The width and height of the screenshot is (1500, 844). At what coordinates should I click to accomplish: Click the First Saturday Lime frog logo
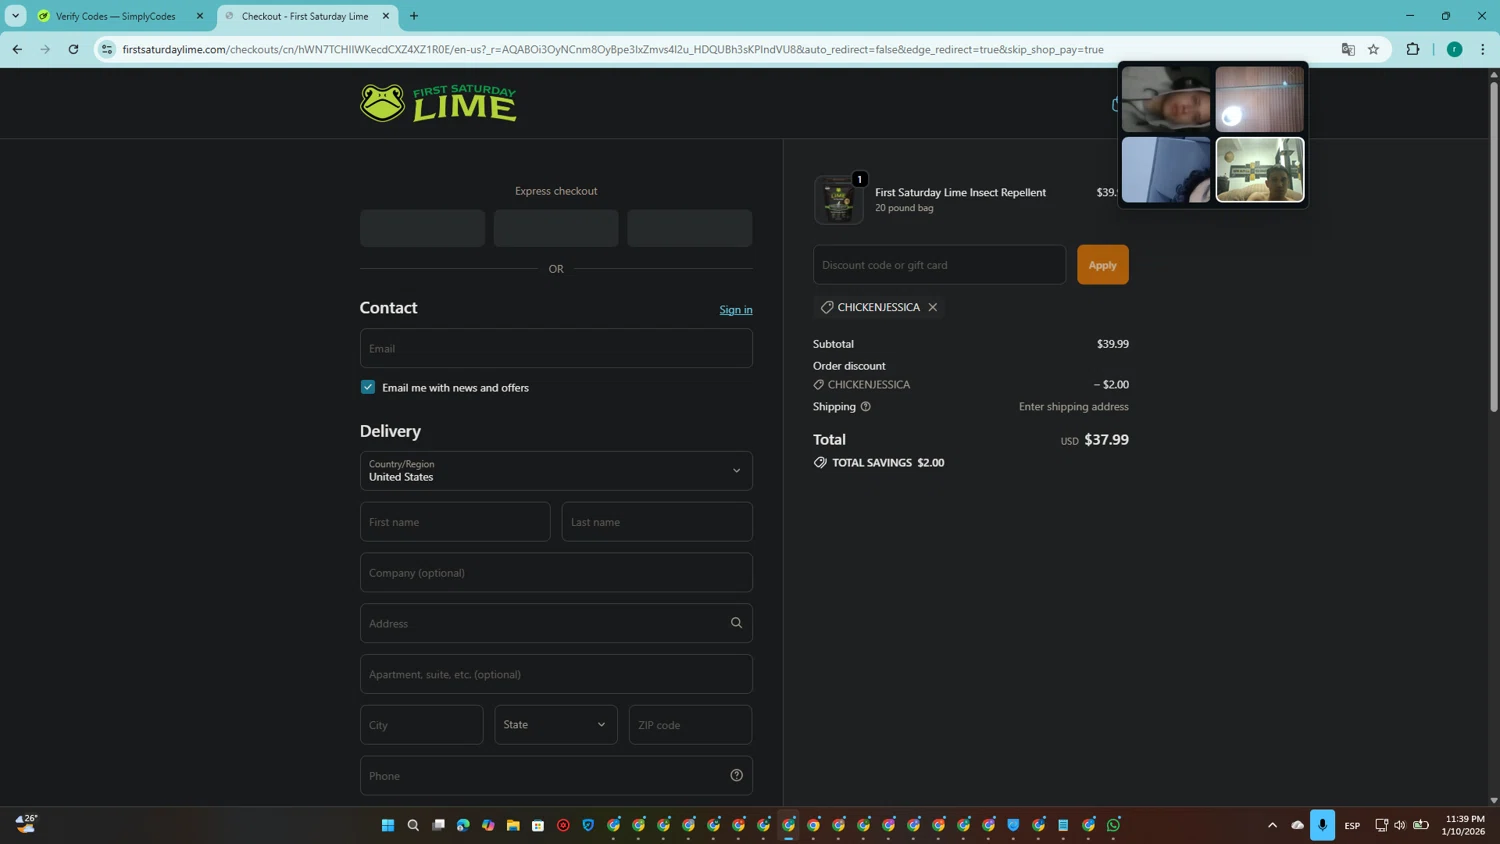pyautogui.click(x=438, y=103)
